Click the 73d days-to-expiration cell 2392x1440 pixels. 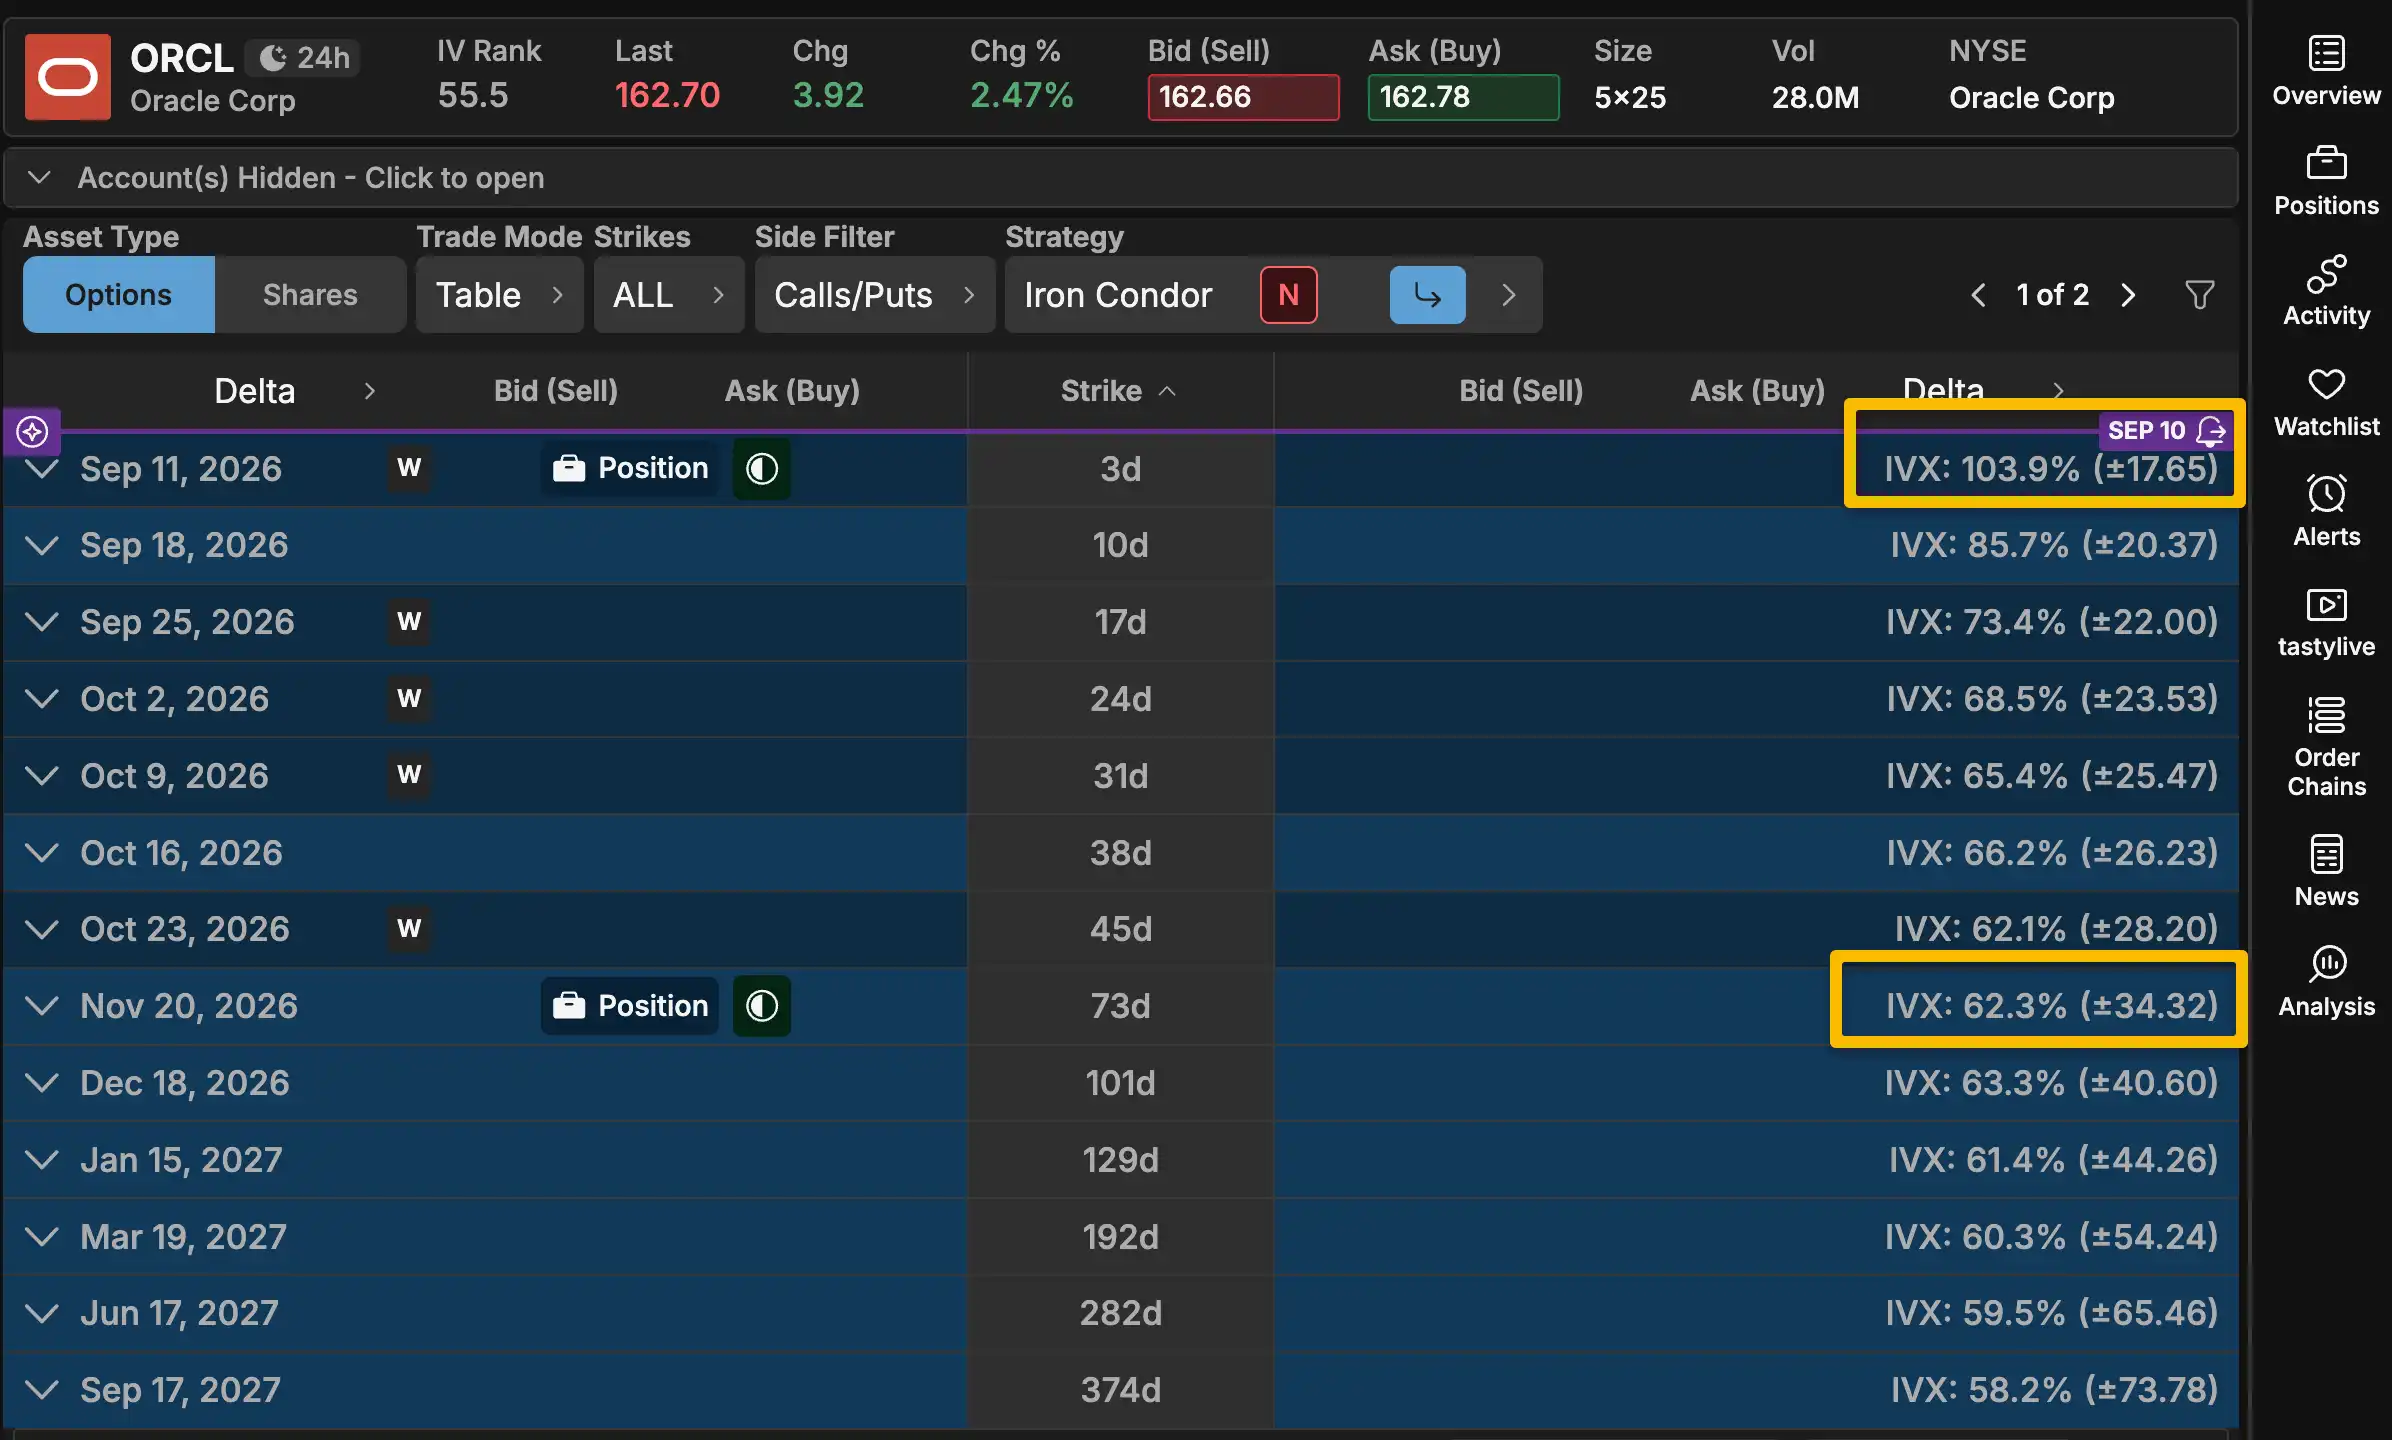click(1120, 1005)
